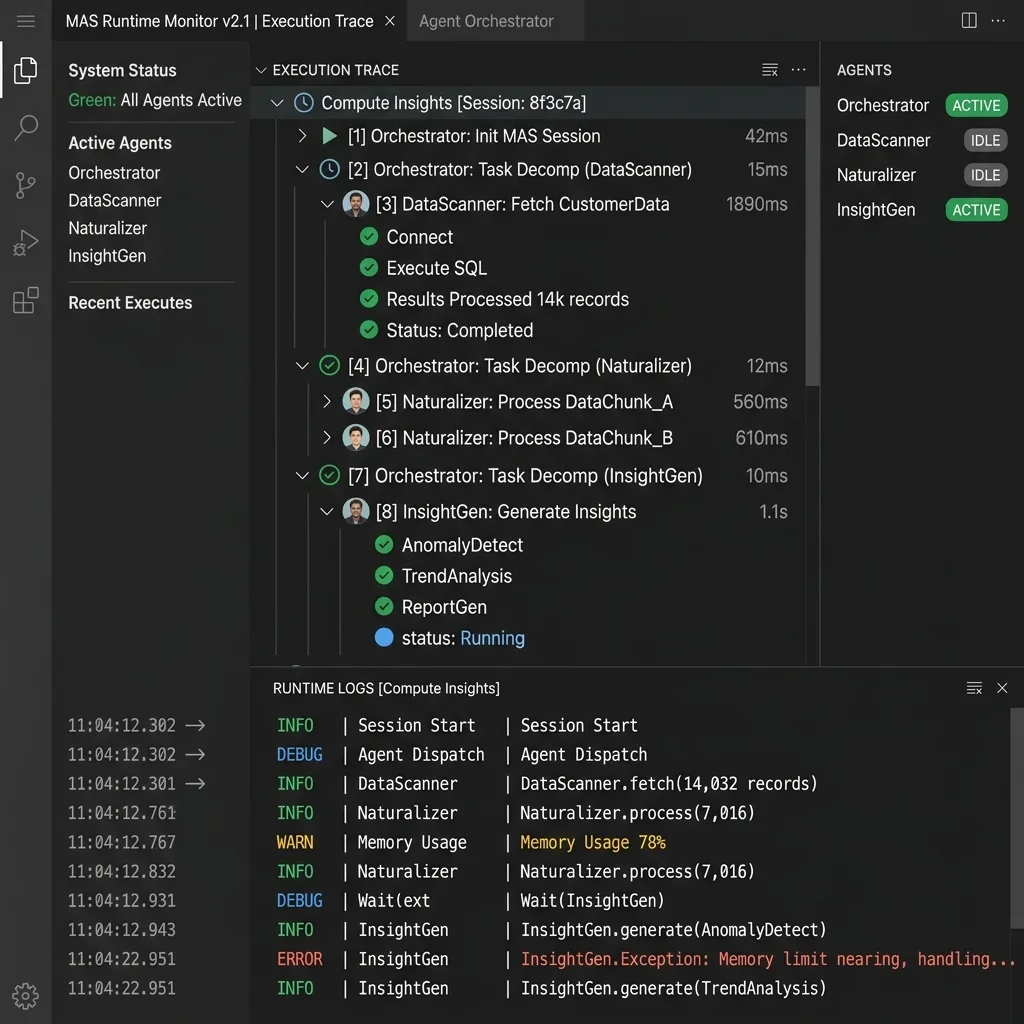Open the settings gear icon
This screenshot has height=1024, width=1024.
click(x=25, y=996)
